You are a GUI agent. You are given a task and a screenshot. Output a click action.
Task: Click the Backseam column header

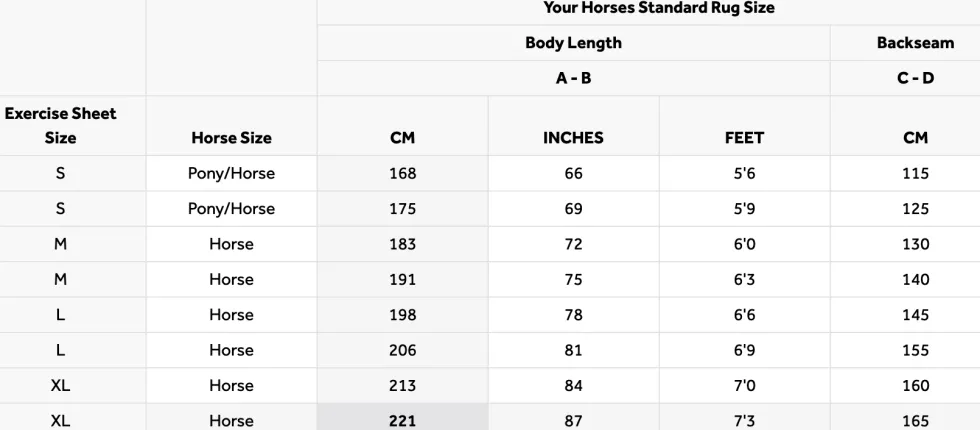(x=915, y=43)
